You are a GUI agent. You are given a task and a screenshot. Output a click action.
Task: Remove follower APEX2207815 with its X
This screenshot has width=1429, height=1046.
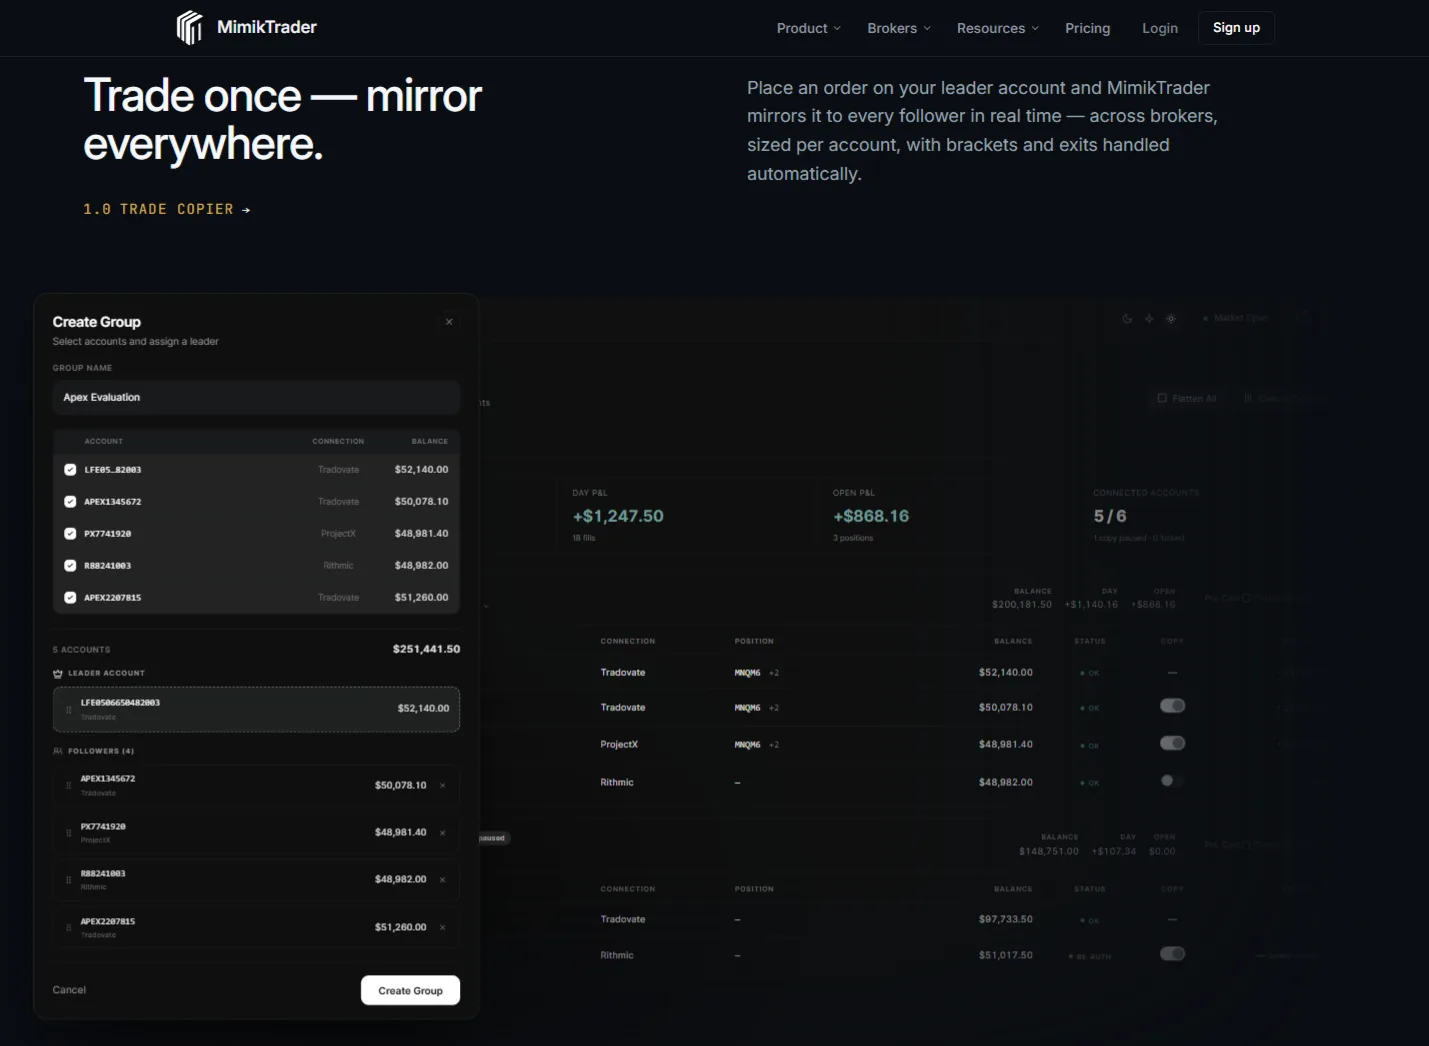442,928
